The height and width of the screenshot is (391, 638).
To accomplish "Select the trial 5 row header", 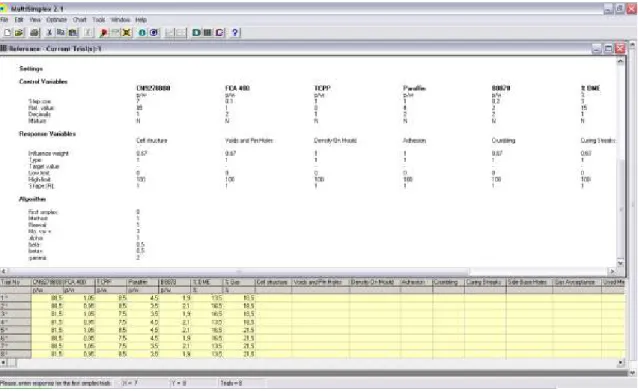I will coord(15,330).
